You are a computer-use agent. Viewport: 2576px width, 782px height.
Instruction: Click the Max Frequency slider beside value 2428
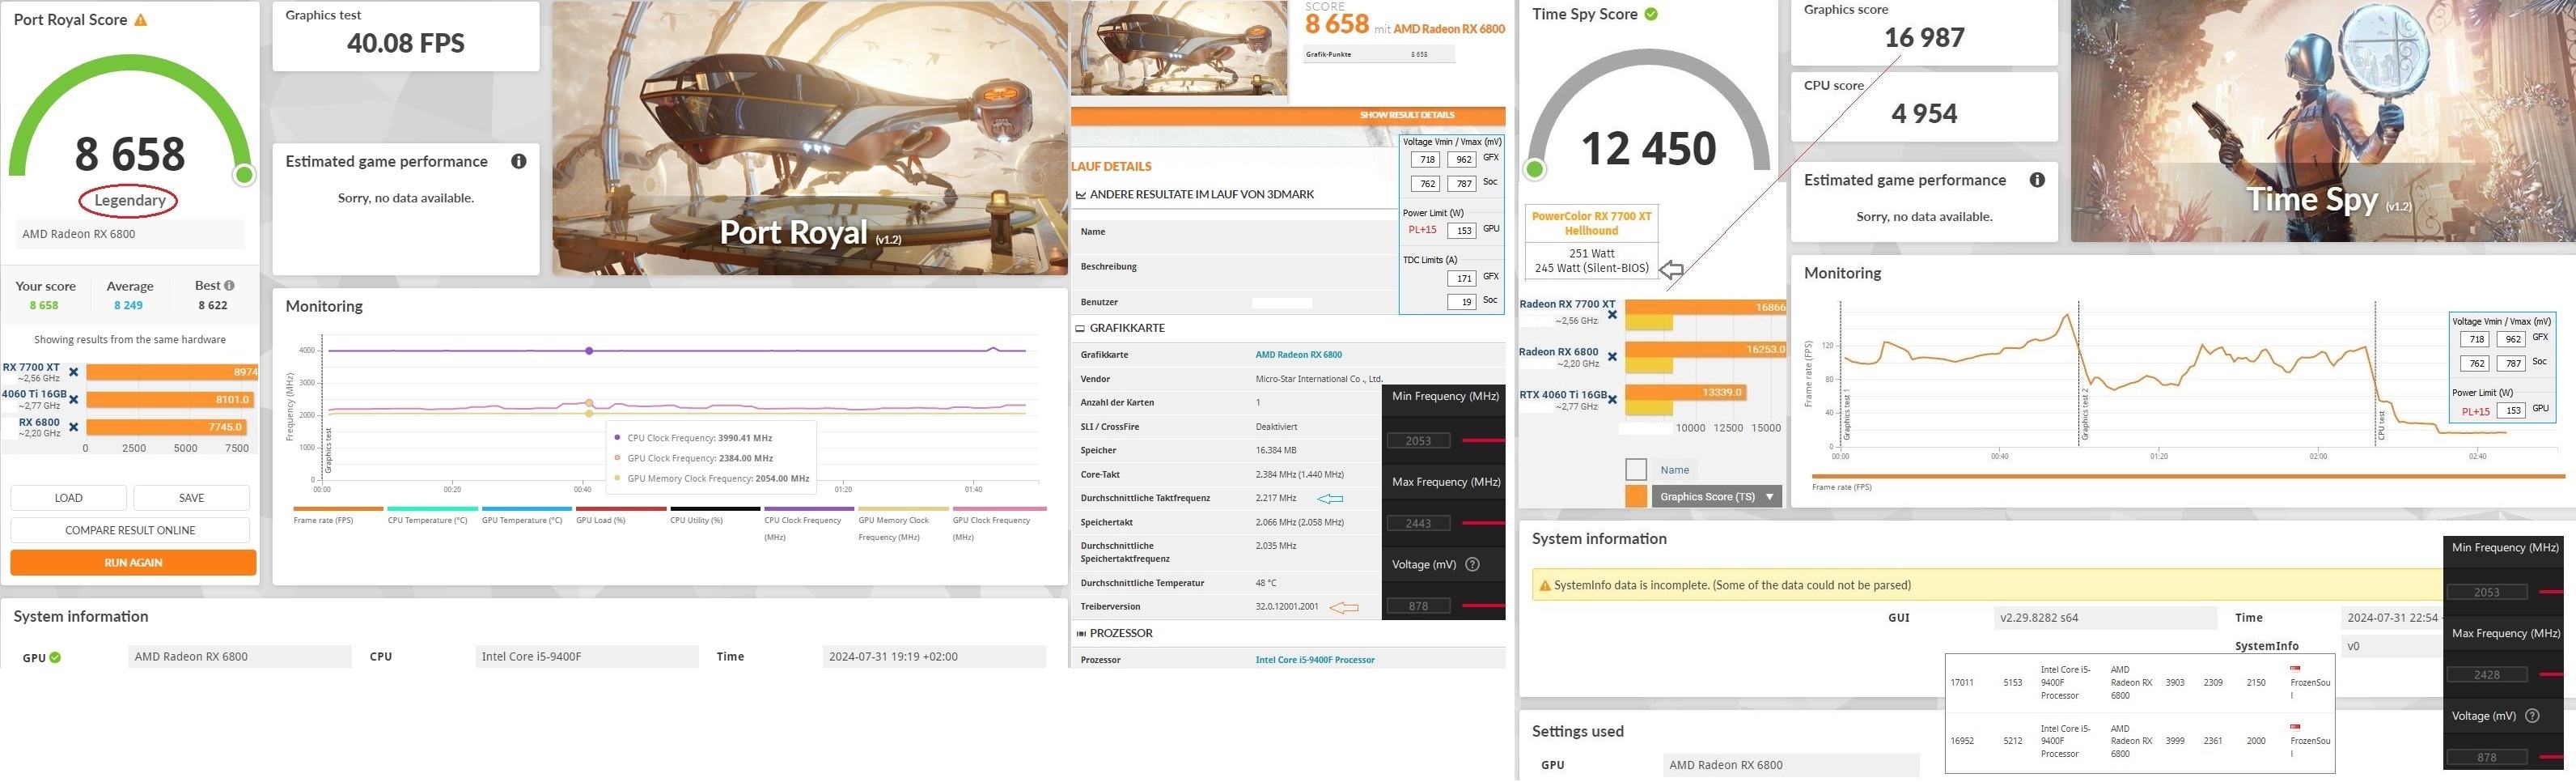click(2550, 675)
